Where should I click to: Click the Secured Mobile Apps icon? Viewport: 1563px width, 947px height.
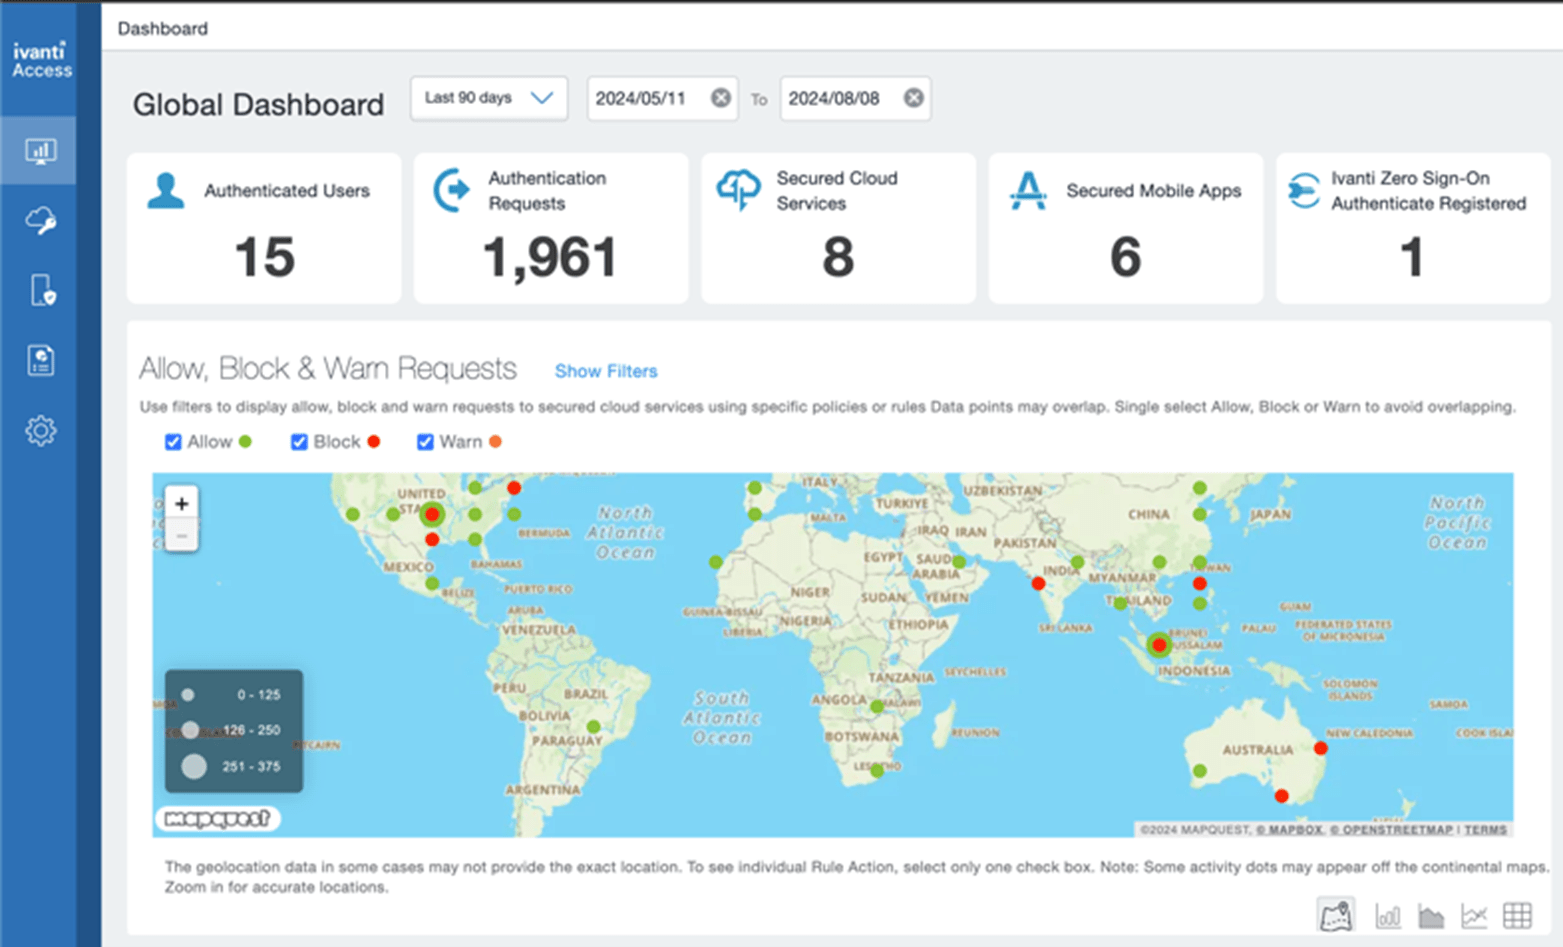[1028, 190]
